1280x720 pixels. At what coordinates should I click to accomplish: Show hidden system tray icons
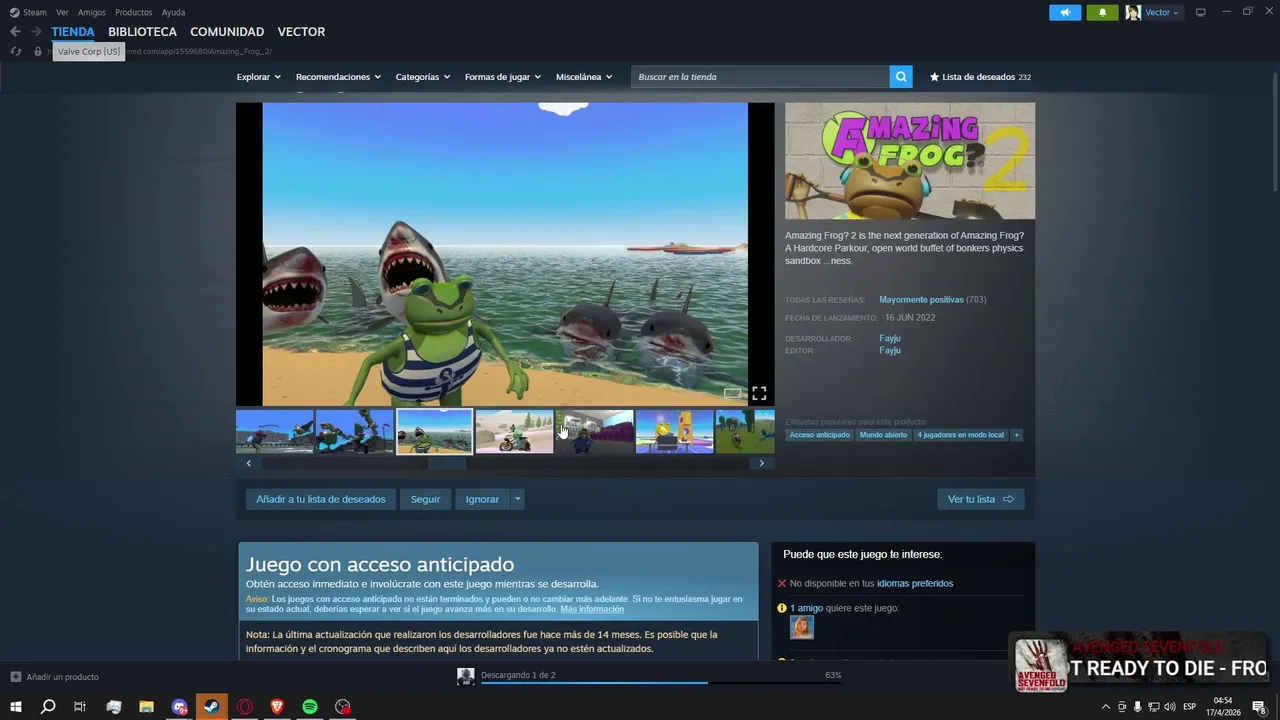coord(1105,707)
